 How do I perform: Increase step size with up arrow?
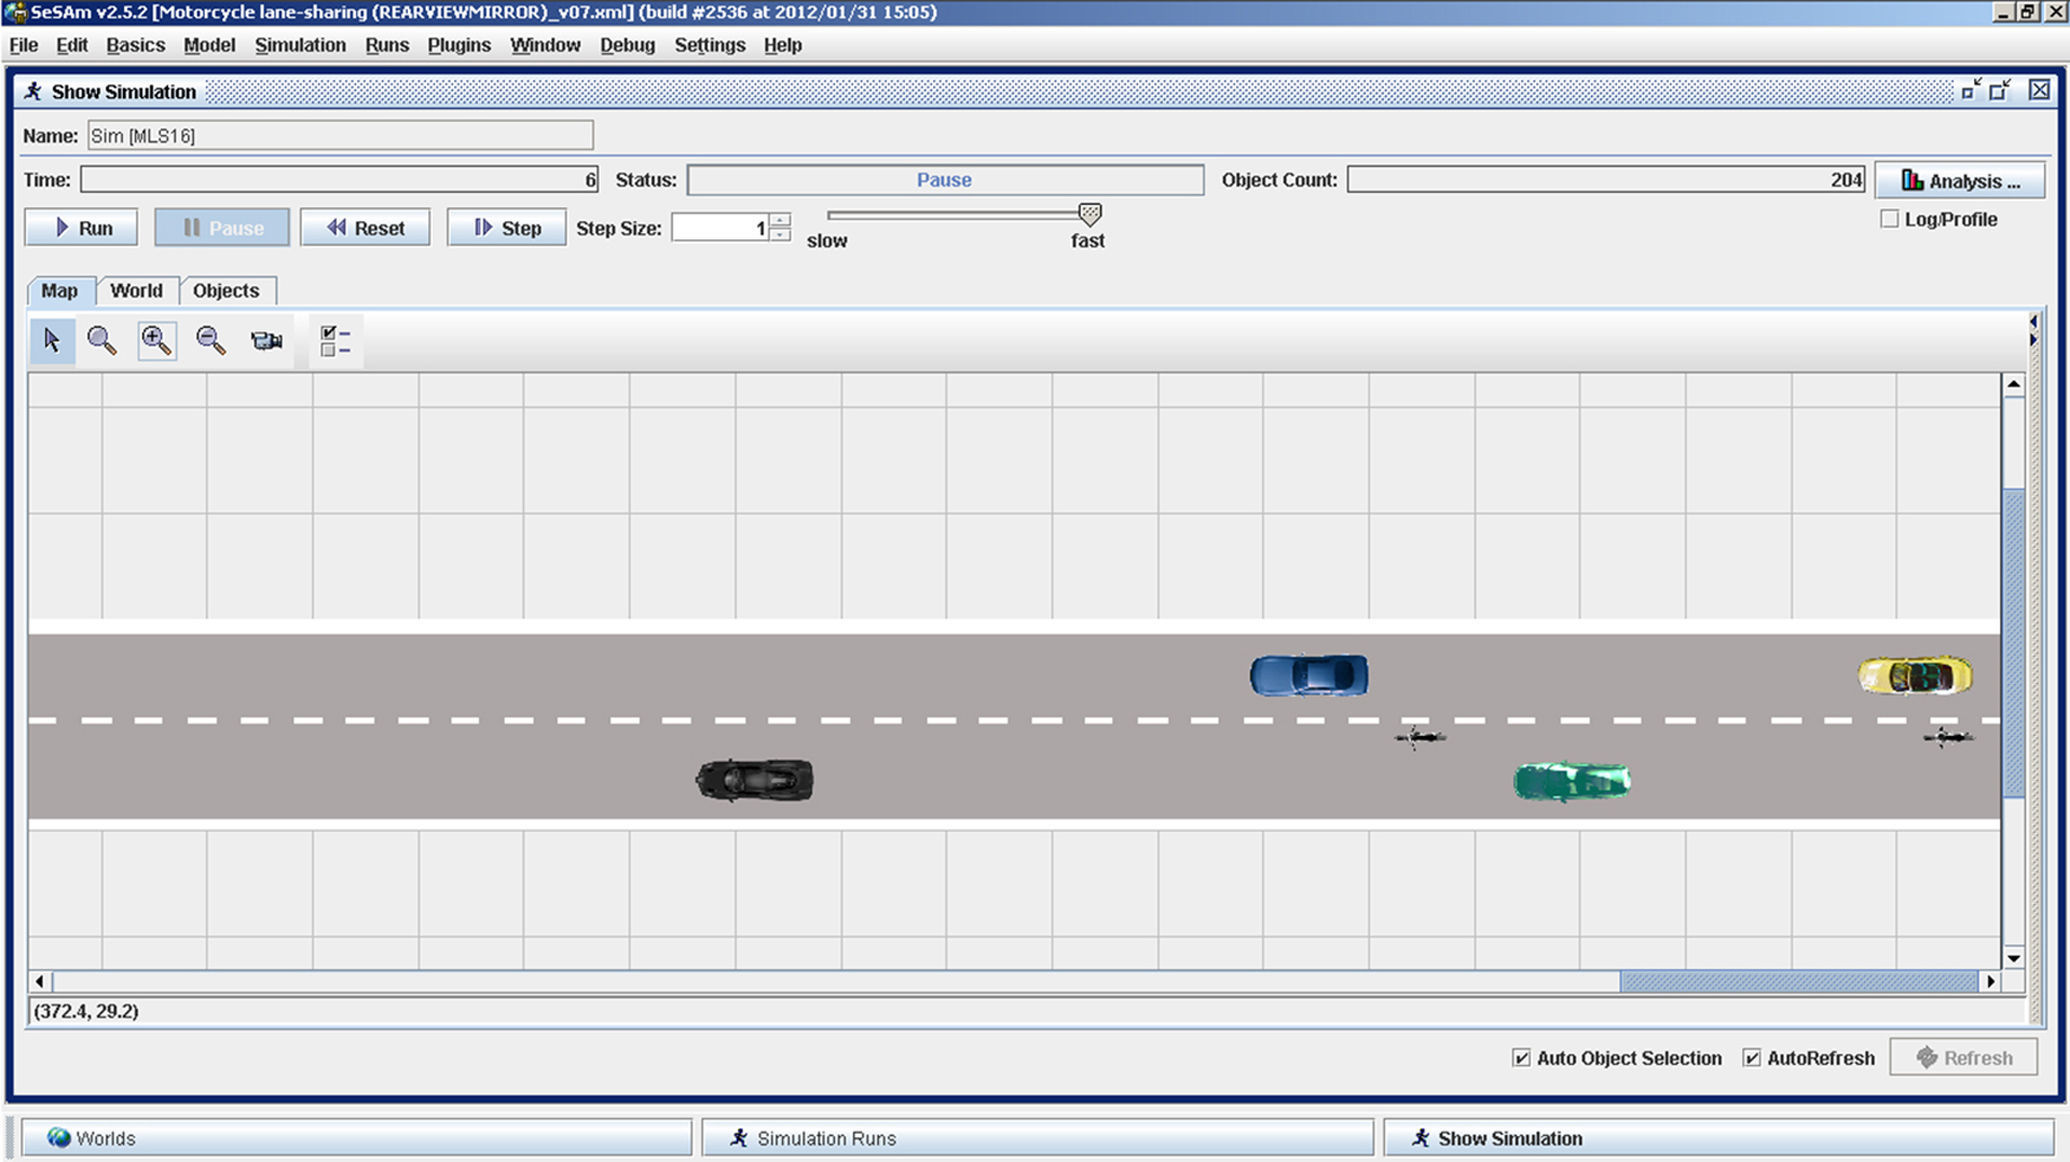click(x=781, y=220)
